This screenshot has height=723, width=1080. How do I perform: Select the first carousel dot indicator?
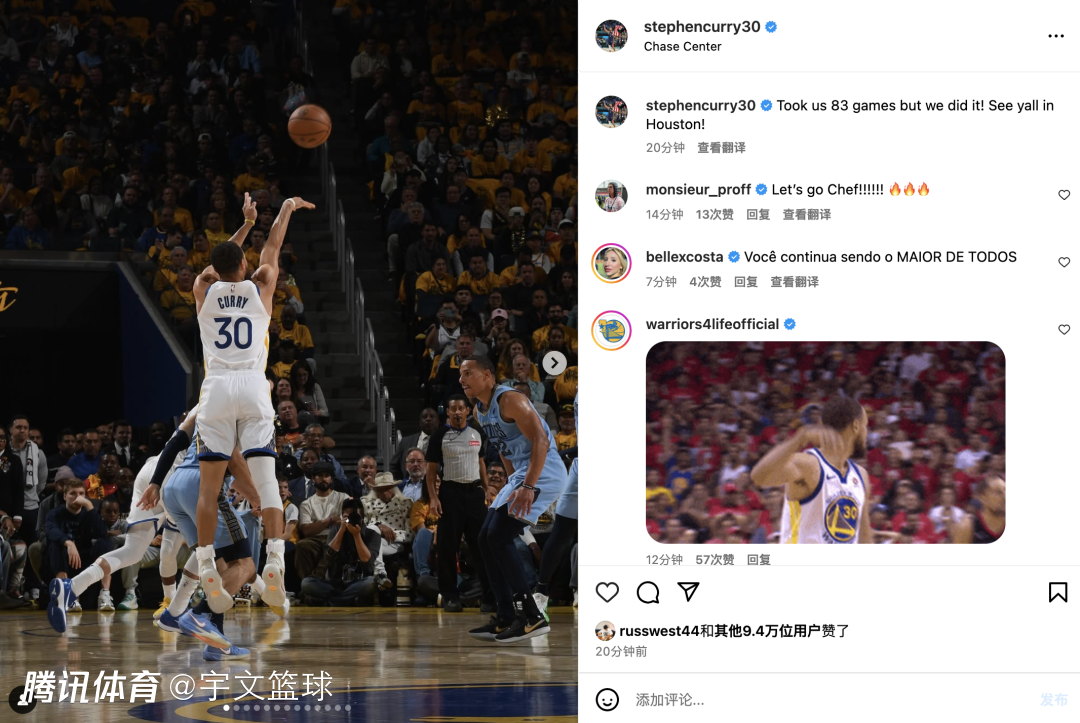point(227,708)
